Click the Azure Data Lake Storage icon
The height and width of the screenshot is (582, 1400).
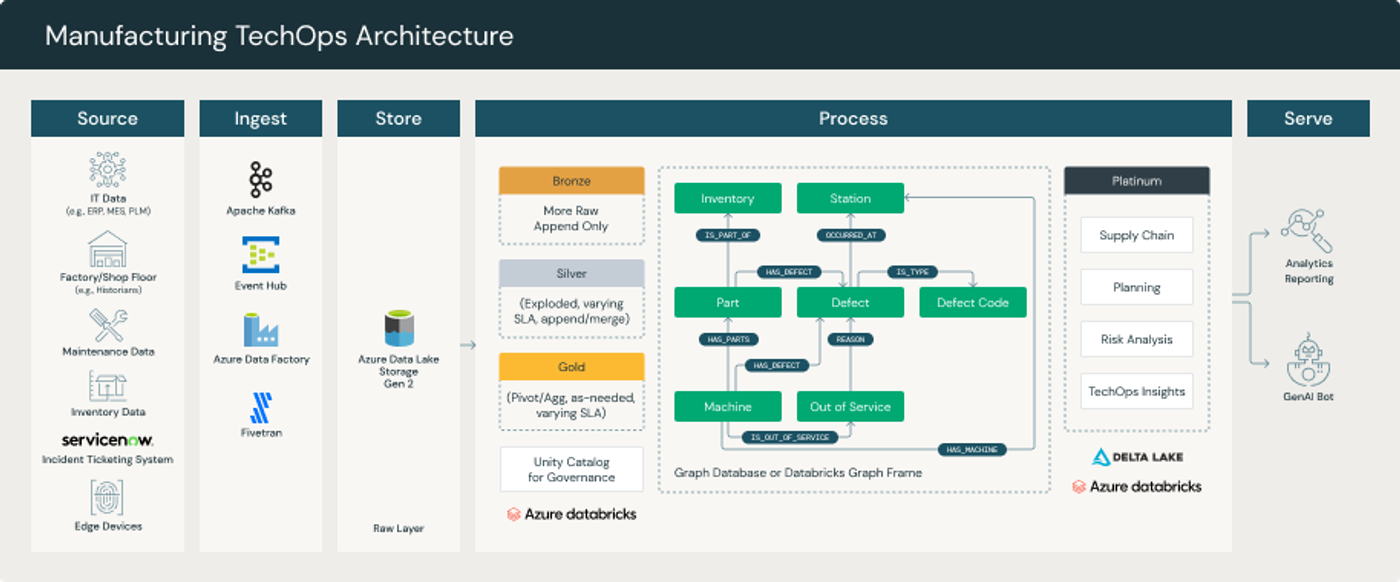click(x=398, y=328)
